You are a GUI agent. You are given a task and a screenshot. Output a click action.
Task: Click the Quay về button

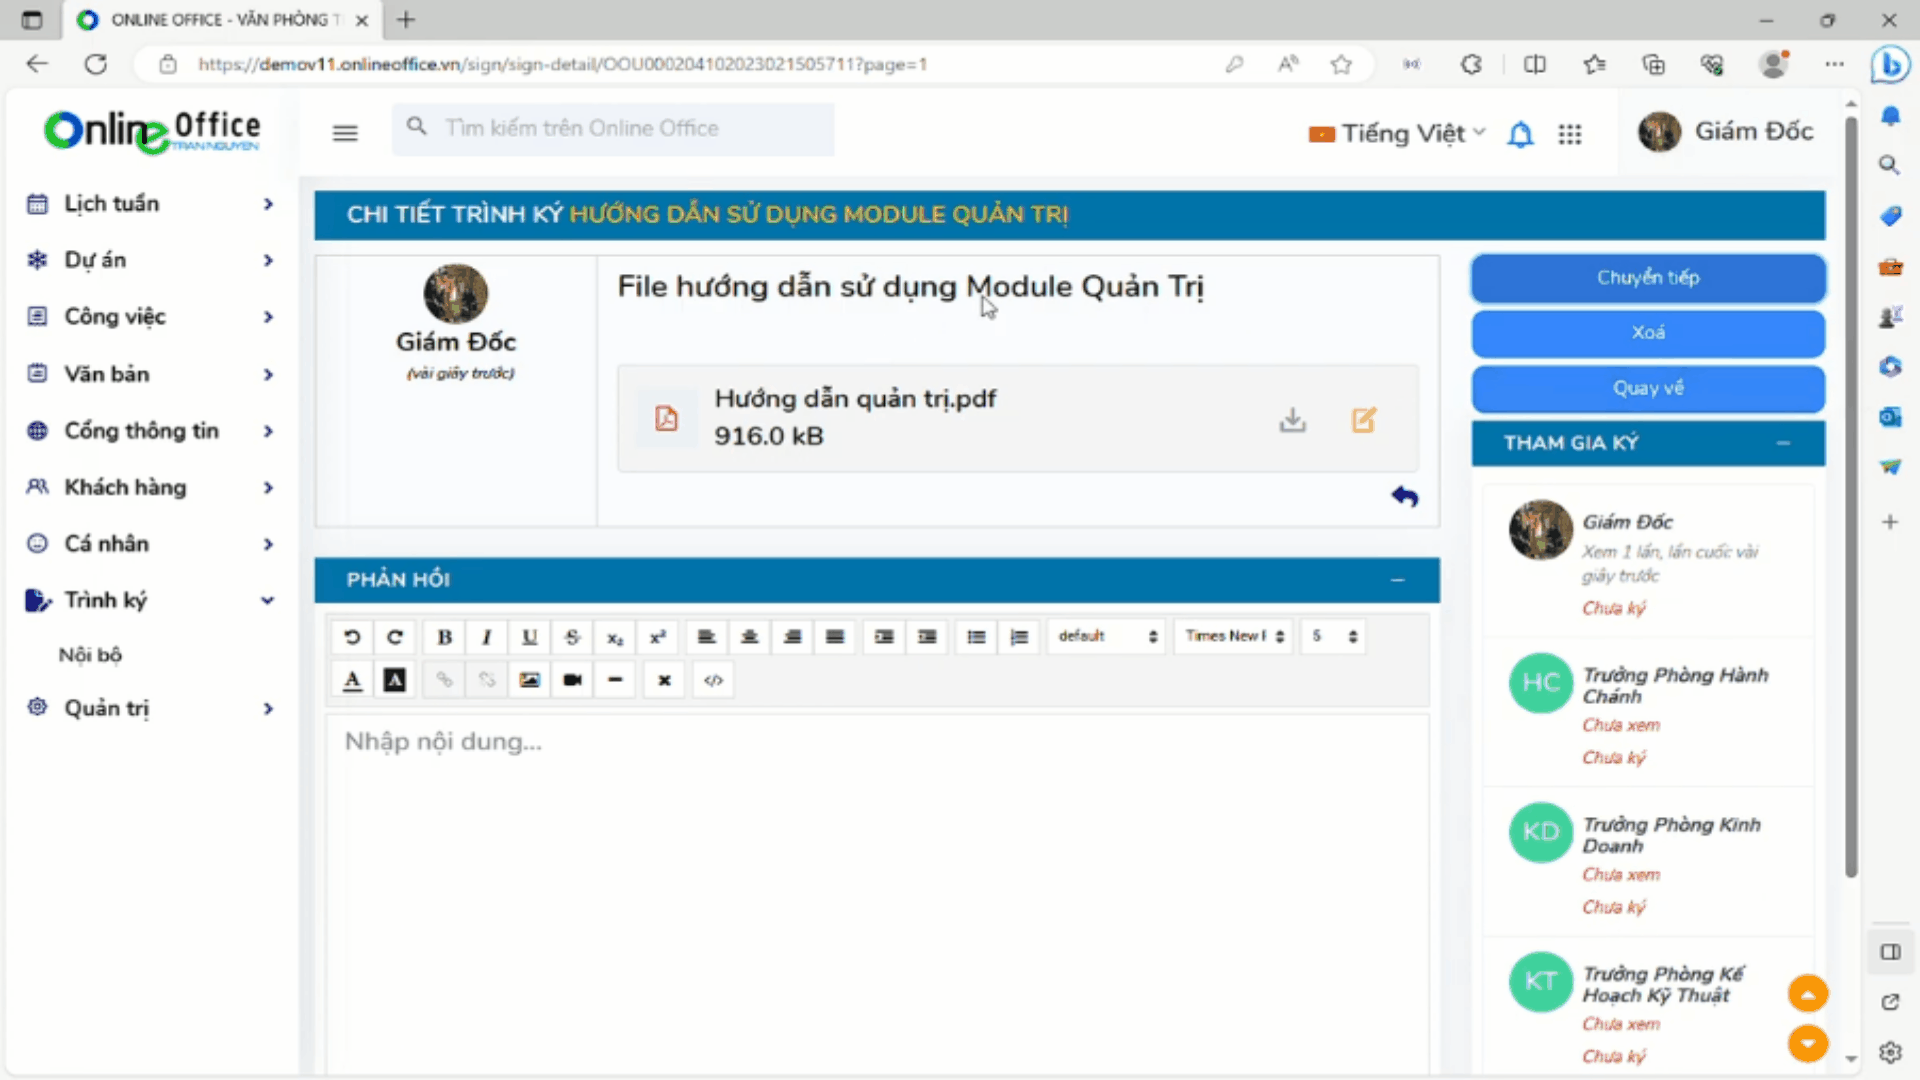1647,388
